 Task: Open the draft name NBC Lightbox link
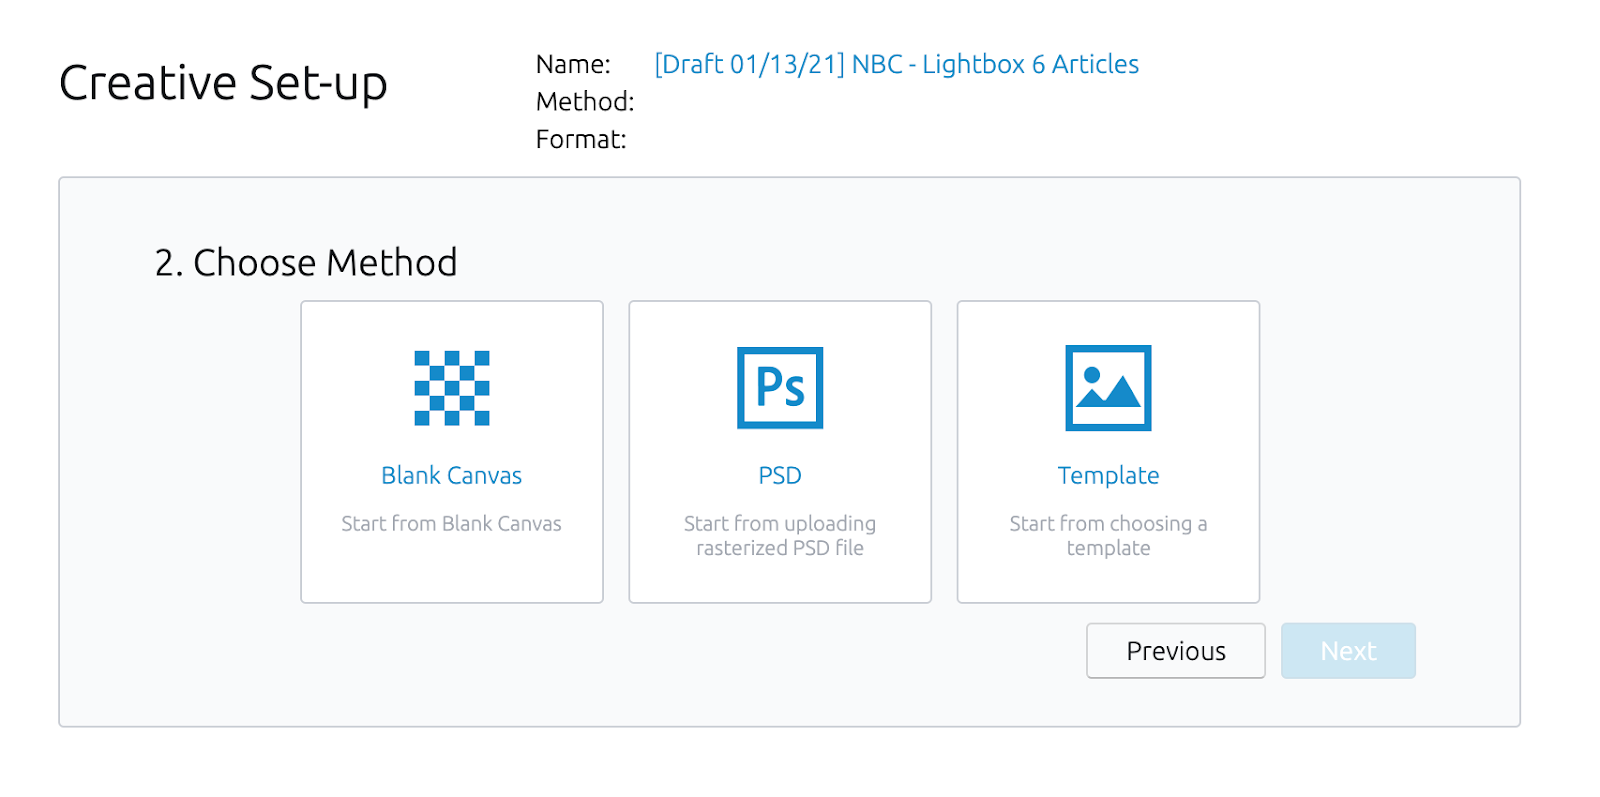[897, 64]
